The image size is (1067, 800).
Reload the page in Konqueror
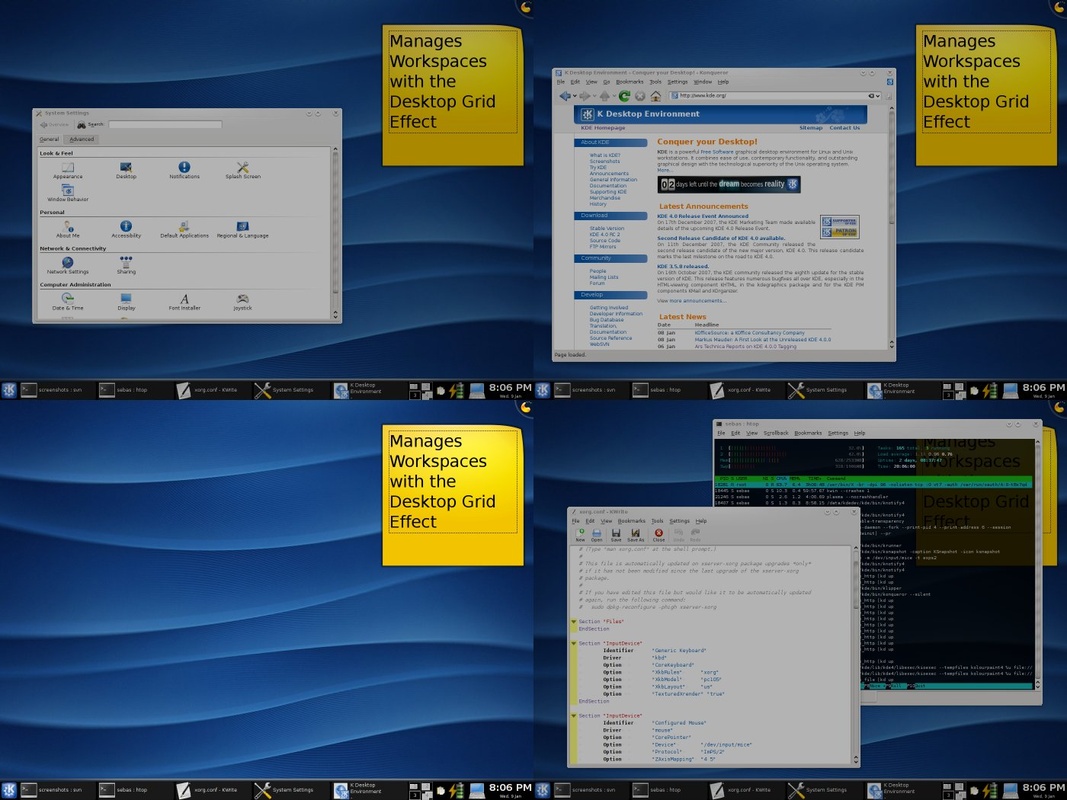click(624, 96)
